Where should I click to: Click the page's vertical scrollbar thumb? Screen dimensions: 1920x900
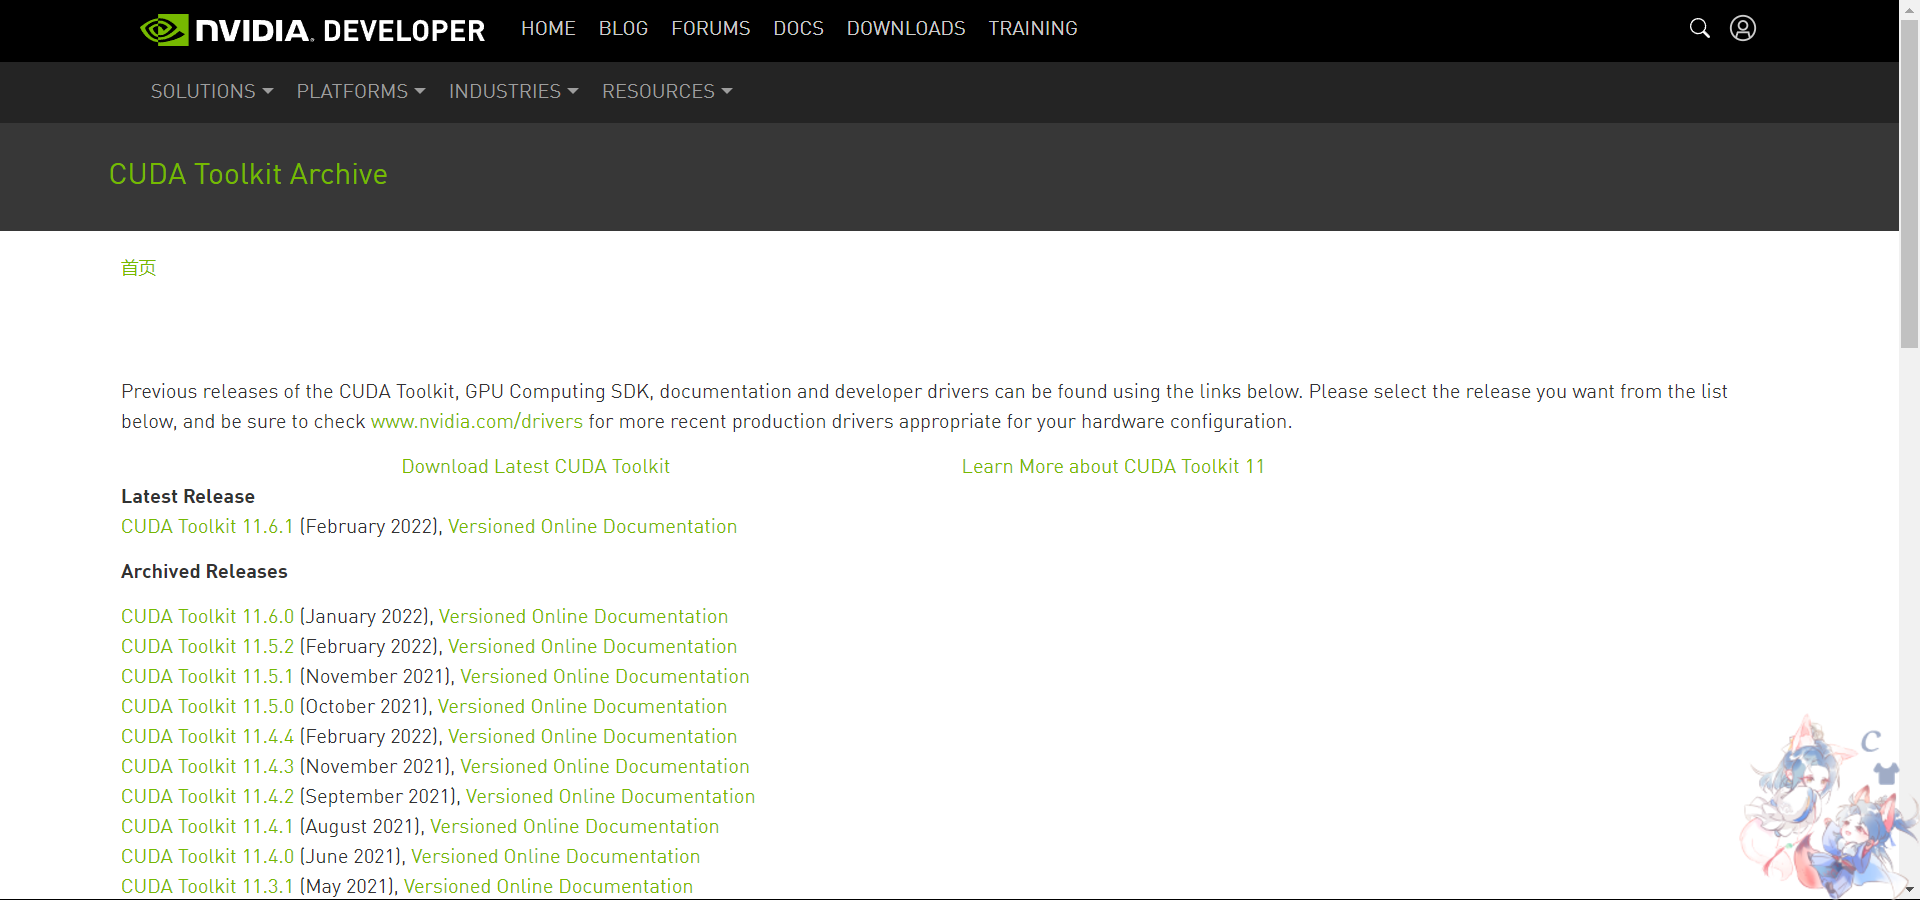[x=1910, y=184]
